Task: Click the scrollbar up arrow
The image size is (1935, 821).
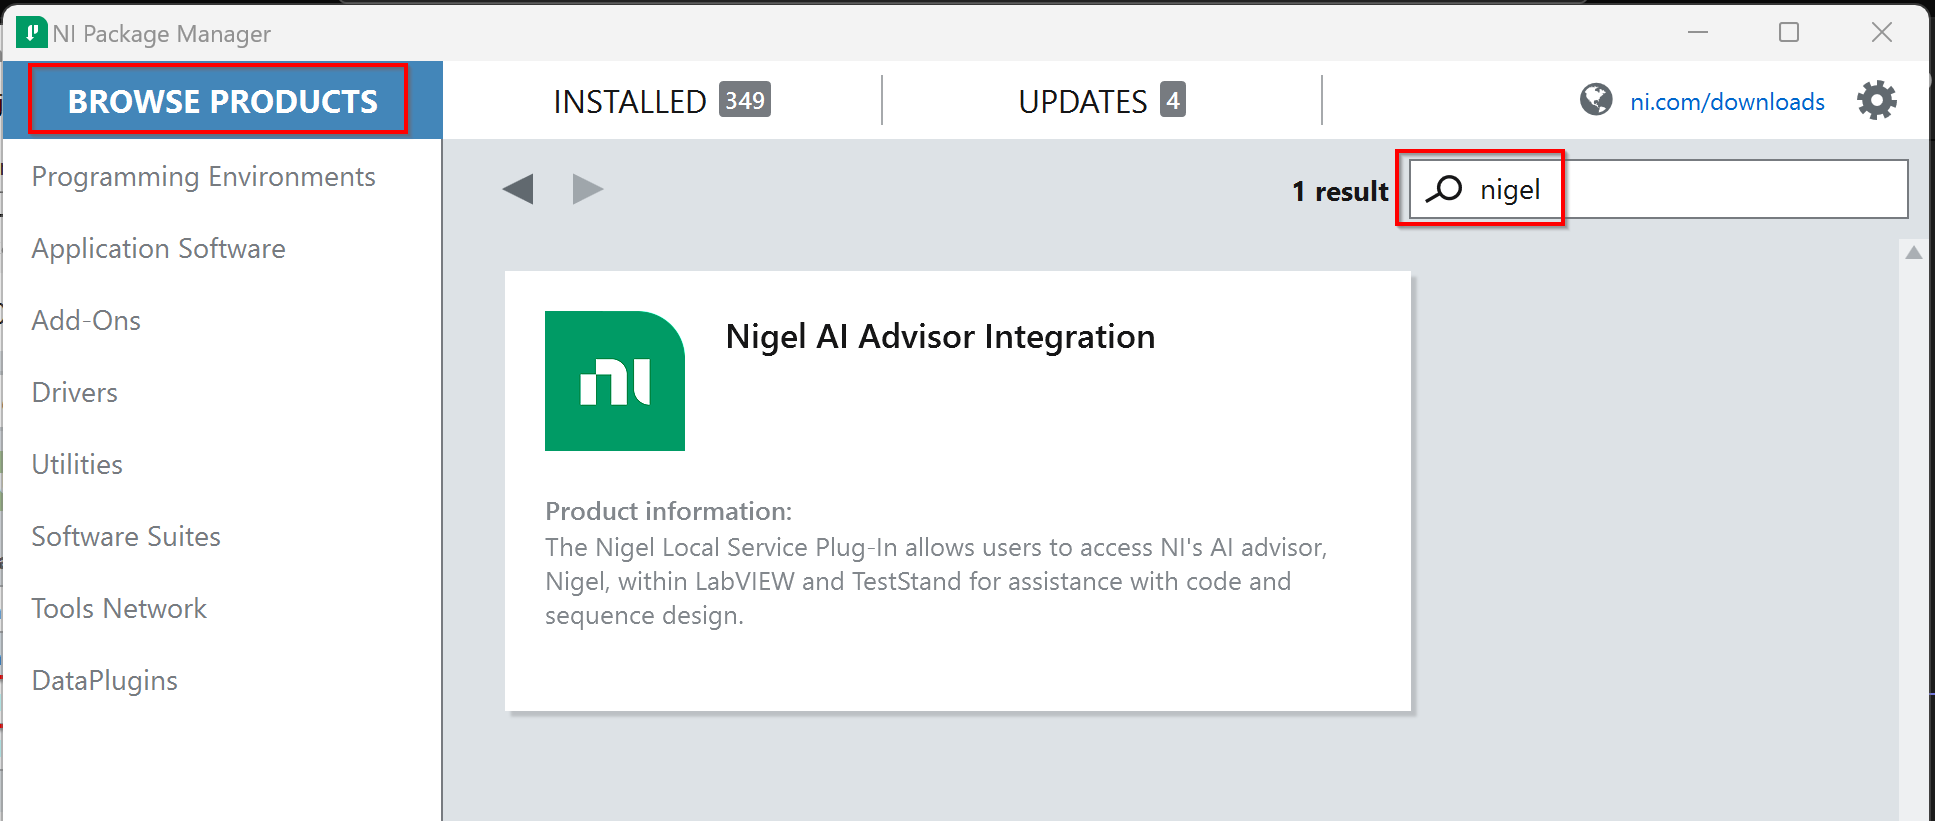Action: click(1913, 253)
